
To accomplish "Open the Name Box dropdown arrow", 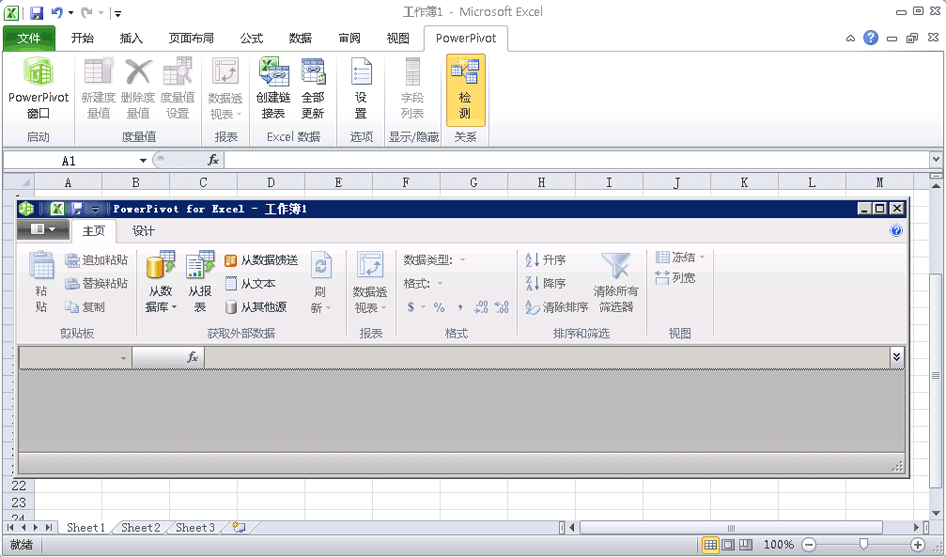I will coord(143,161).
